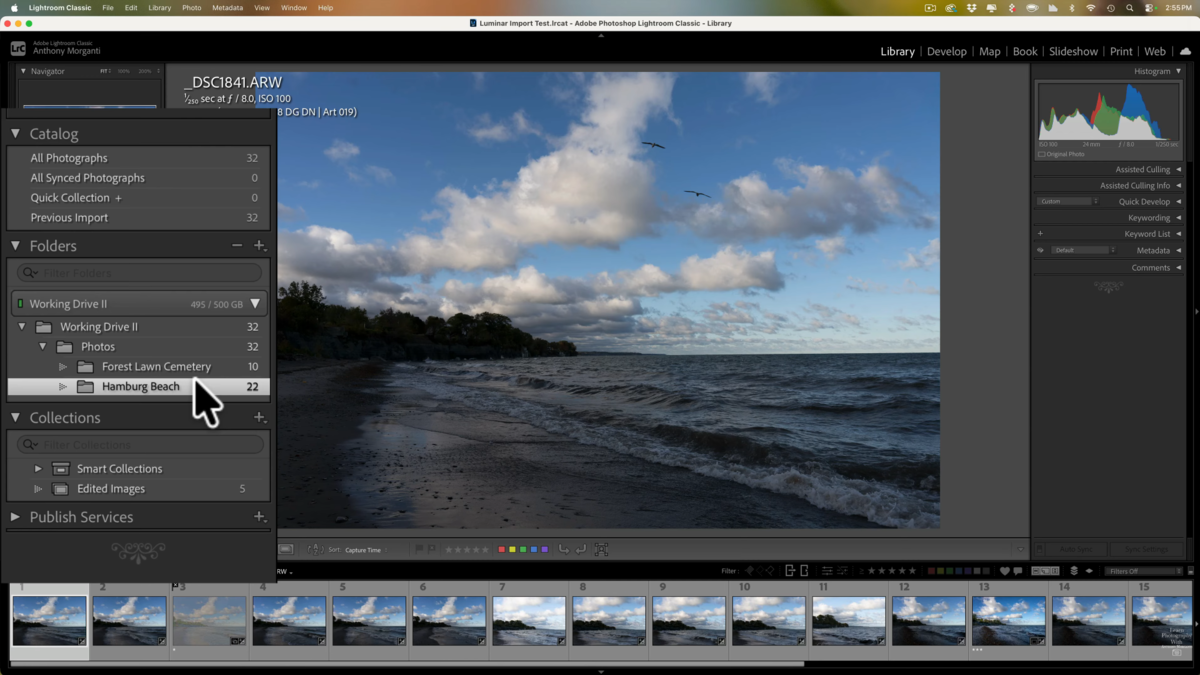Click the Folders minus icon
Screen dimensions: 1200x675
(x=237, y=245)
